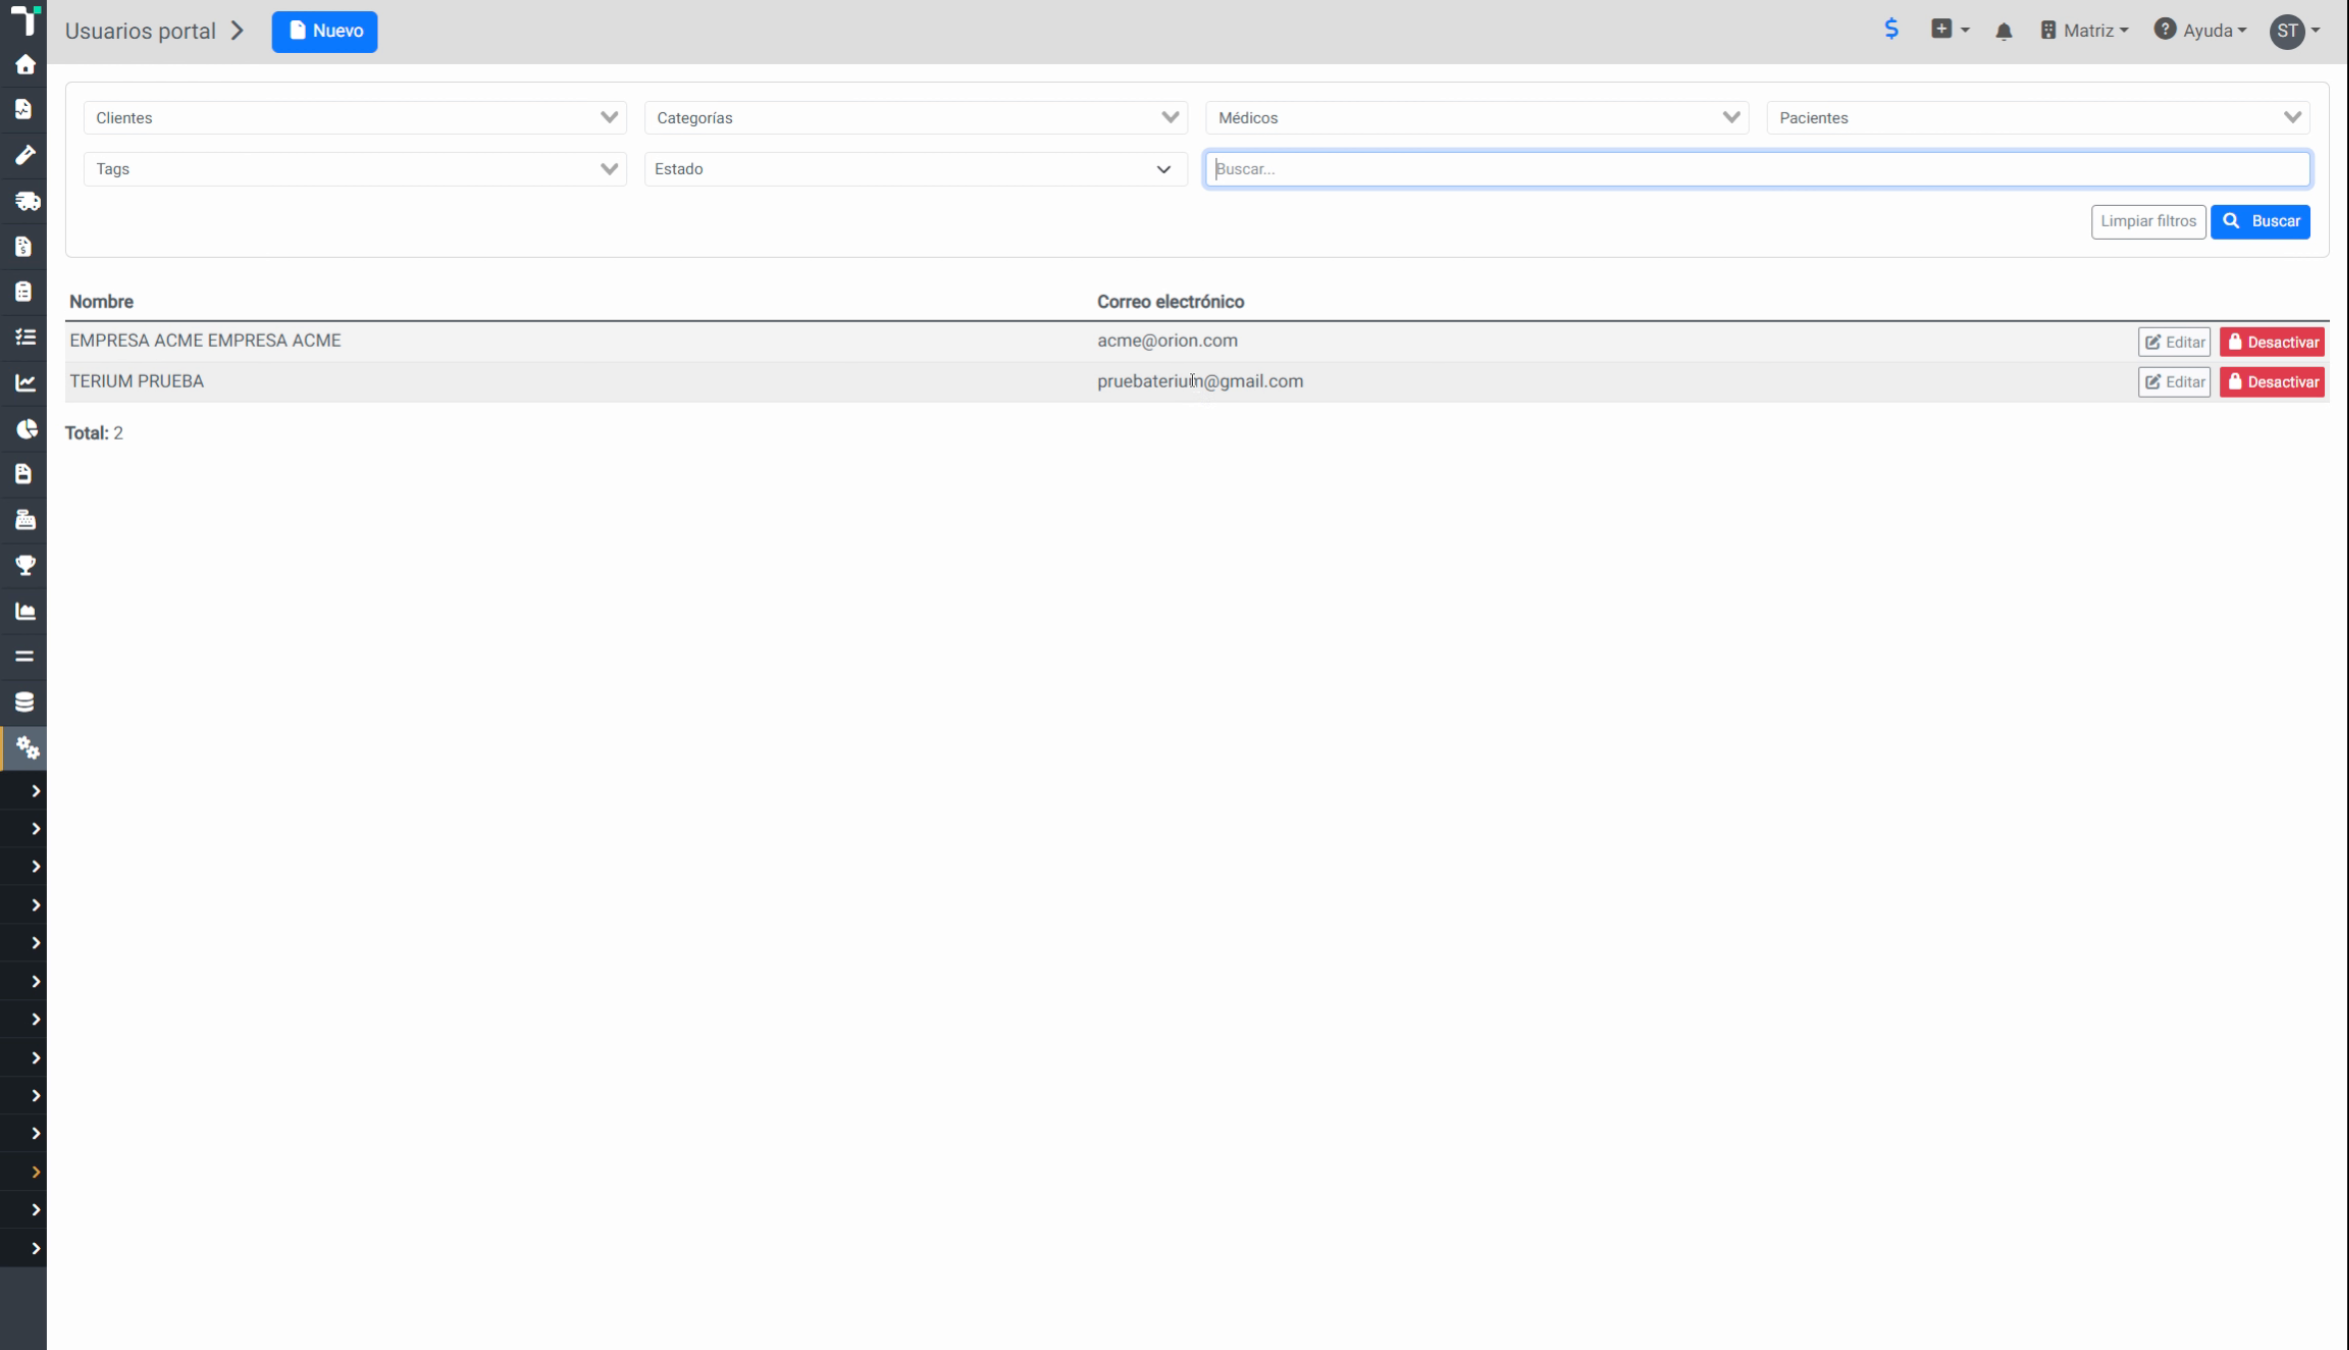Edit the EMPRESA ACME user
The image size is (2349, 1350).
click(x=2174, y=342)
